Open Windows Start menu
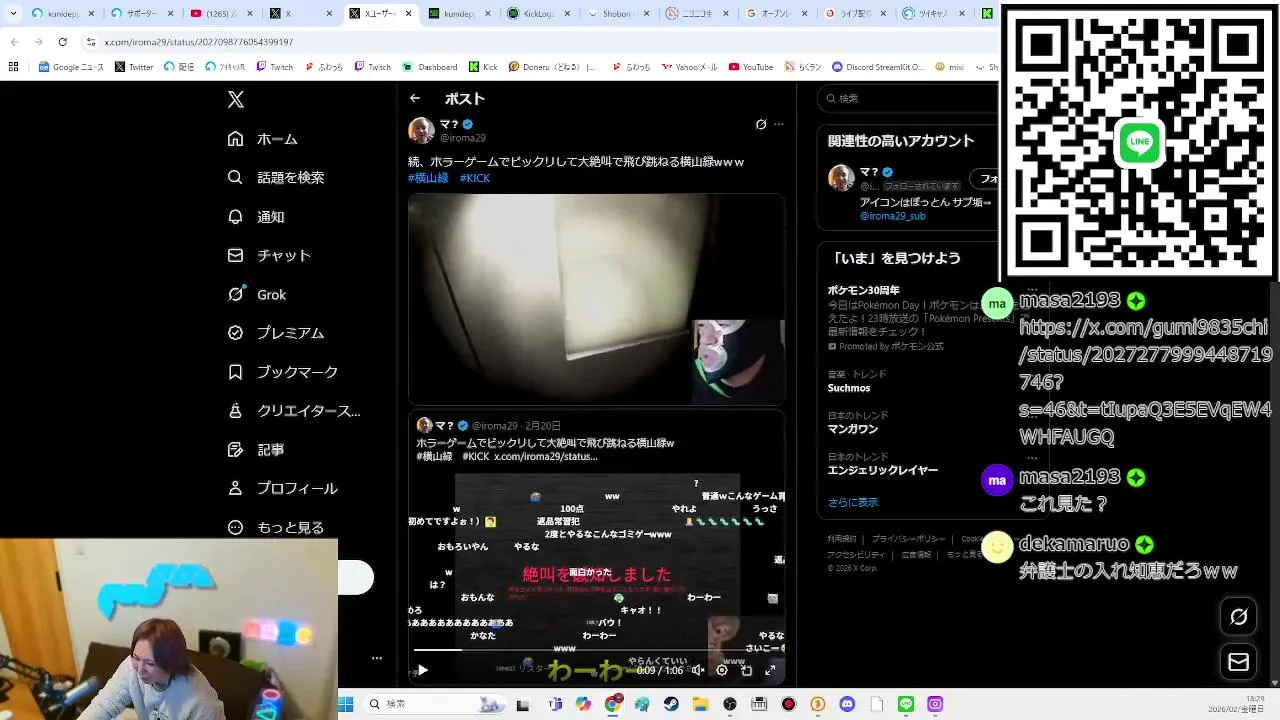This screenshot has height=720, width=1280. tap(346, 704)
